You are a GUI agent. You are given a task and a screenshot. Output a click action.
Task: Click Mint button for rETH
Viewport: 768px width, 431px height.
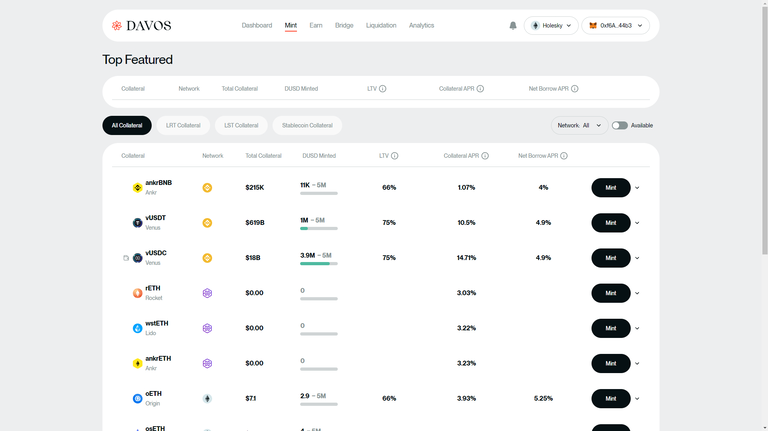coord(611,293)
